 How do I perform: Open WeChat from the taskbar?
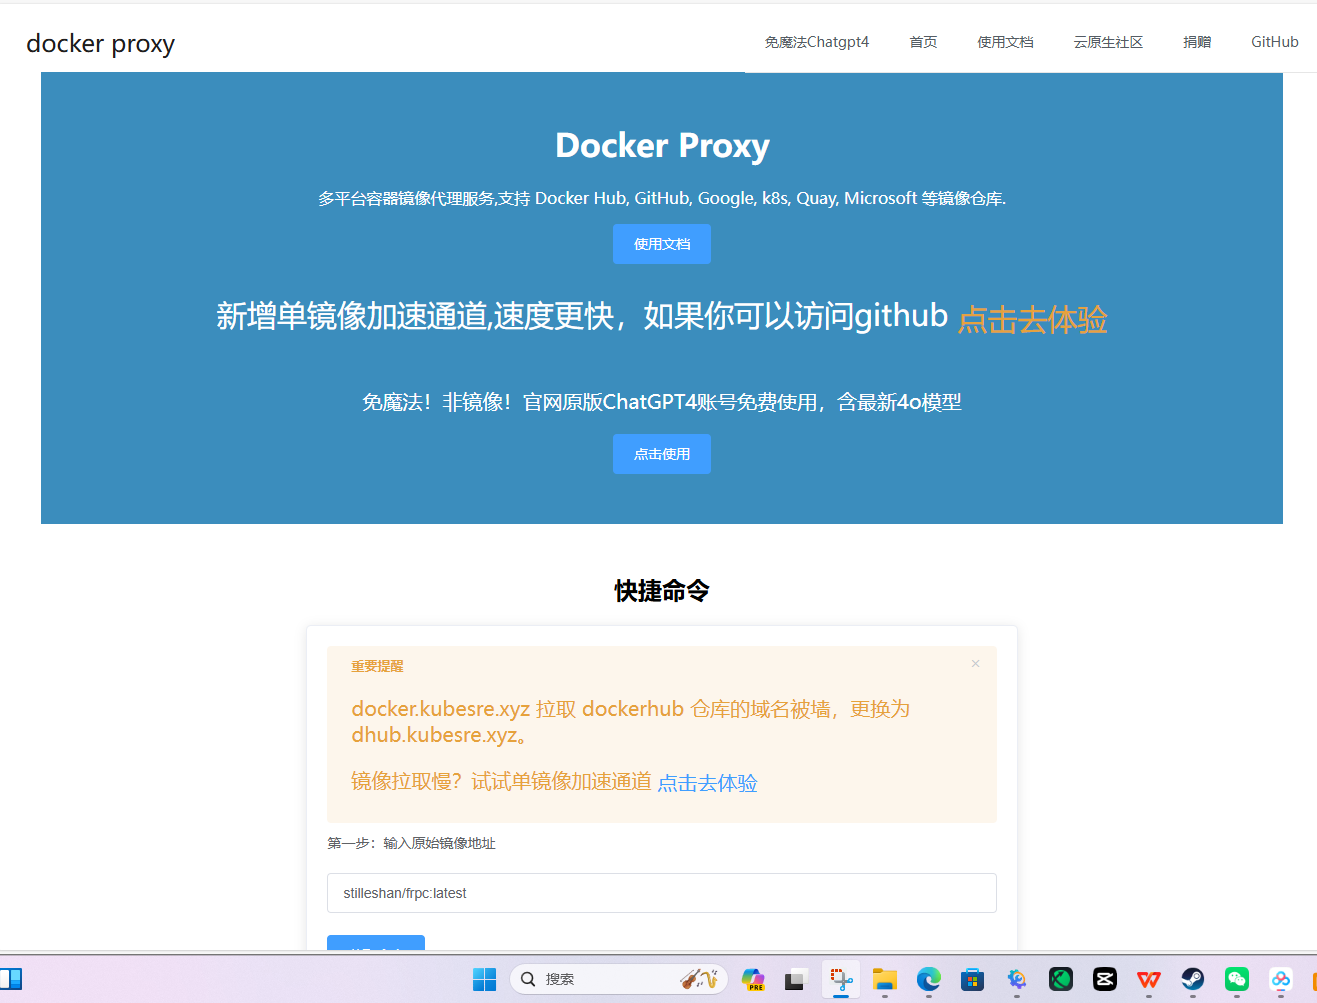[x=1237, y=979]
